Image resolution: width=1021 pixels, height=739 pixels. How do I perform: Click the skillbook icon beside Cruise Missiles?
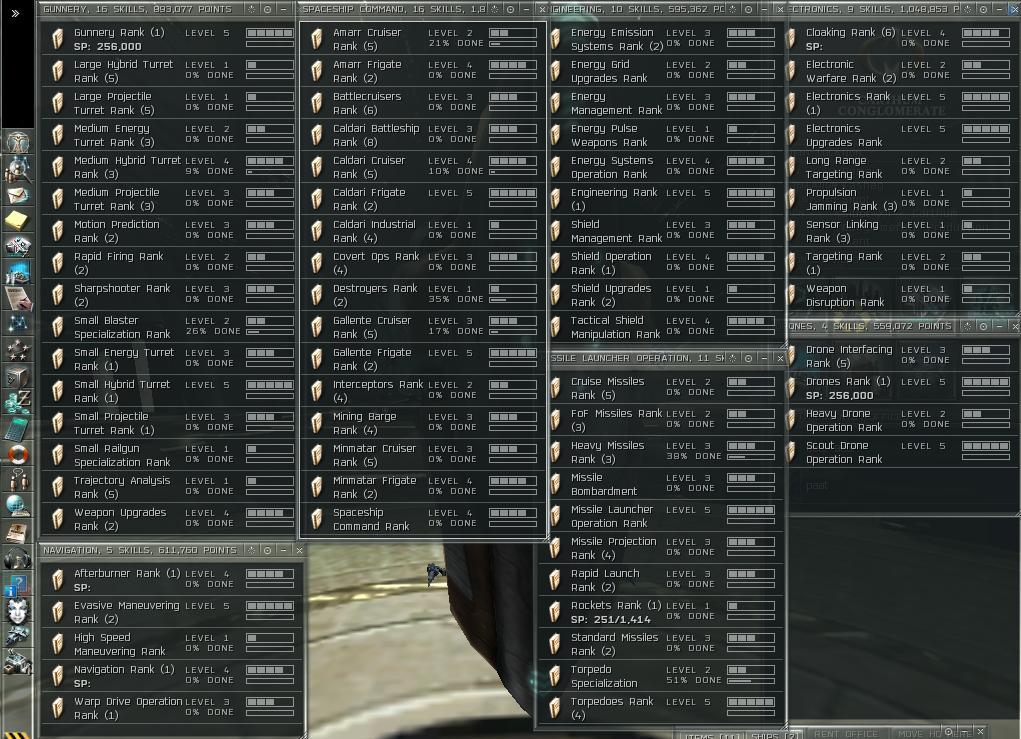(555, 388)
